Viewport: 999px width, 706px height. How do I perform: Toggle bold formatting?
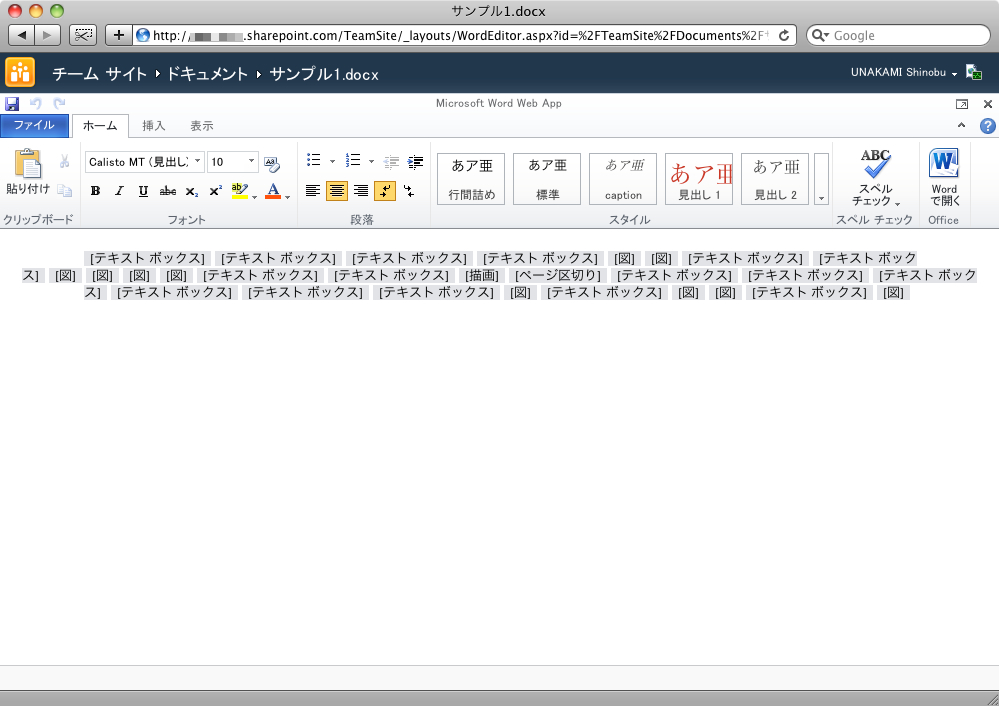click(96, 191)
